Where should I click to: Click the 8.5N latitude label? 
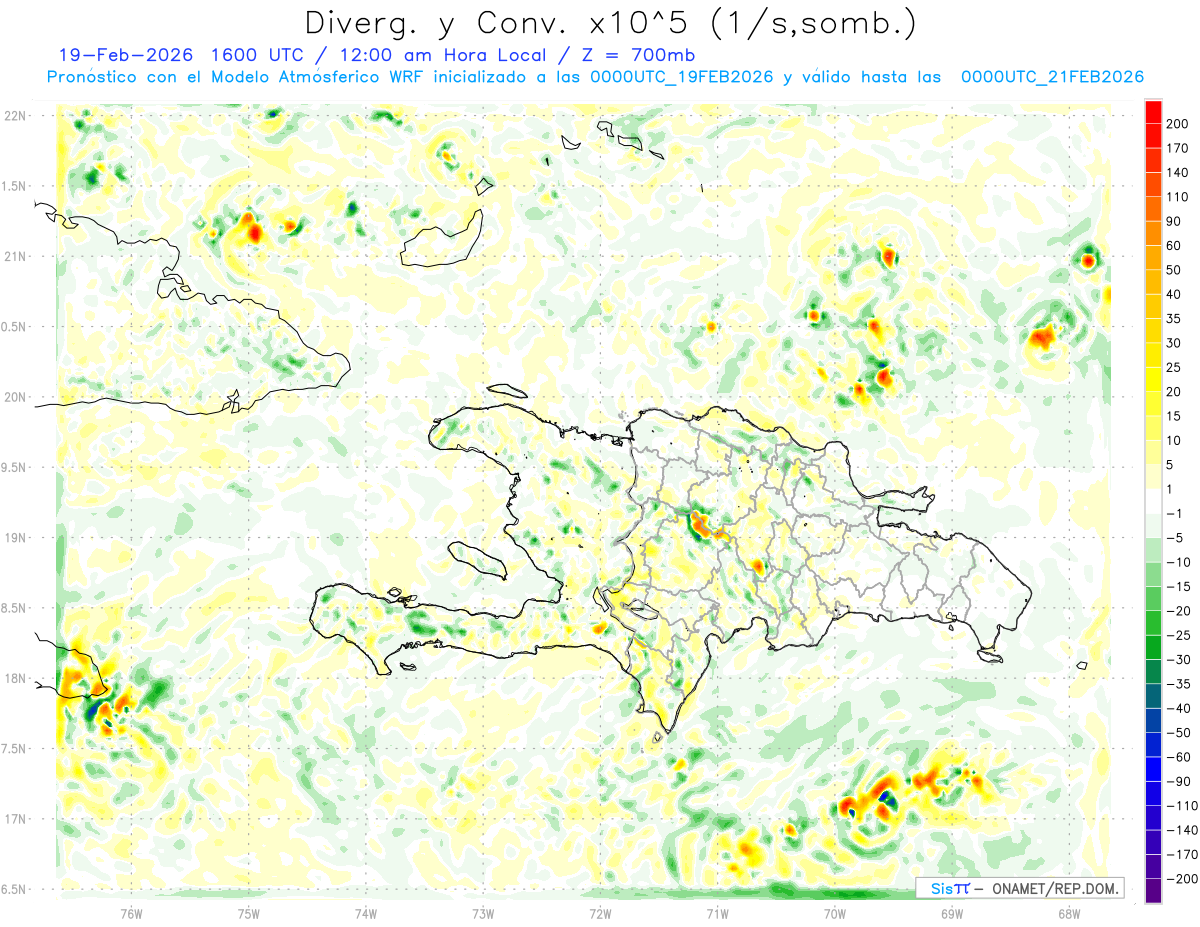14,608
